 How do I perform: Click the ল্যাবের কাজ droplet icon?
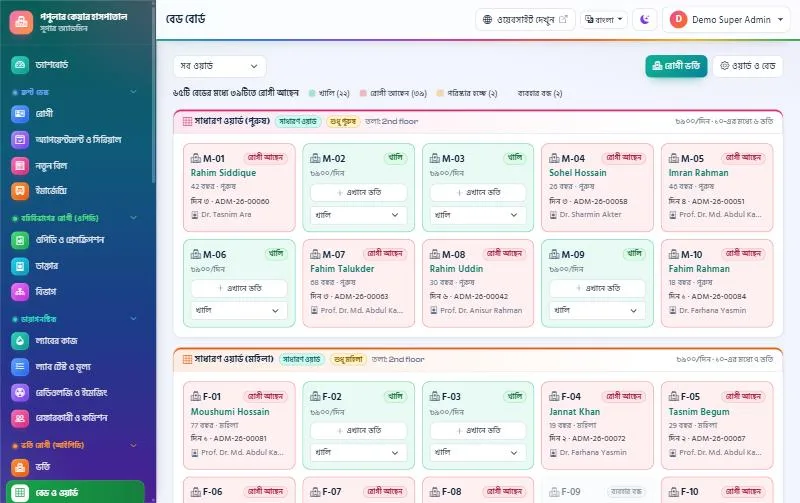point(20,341)
